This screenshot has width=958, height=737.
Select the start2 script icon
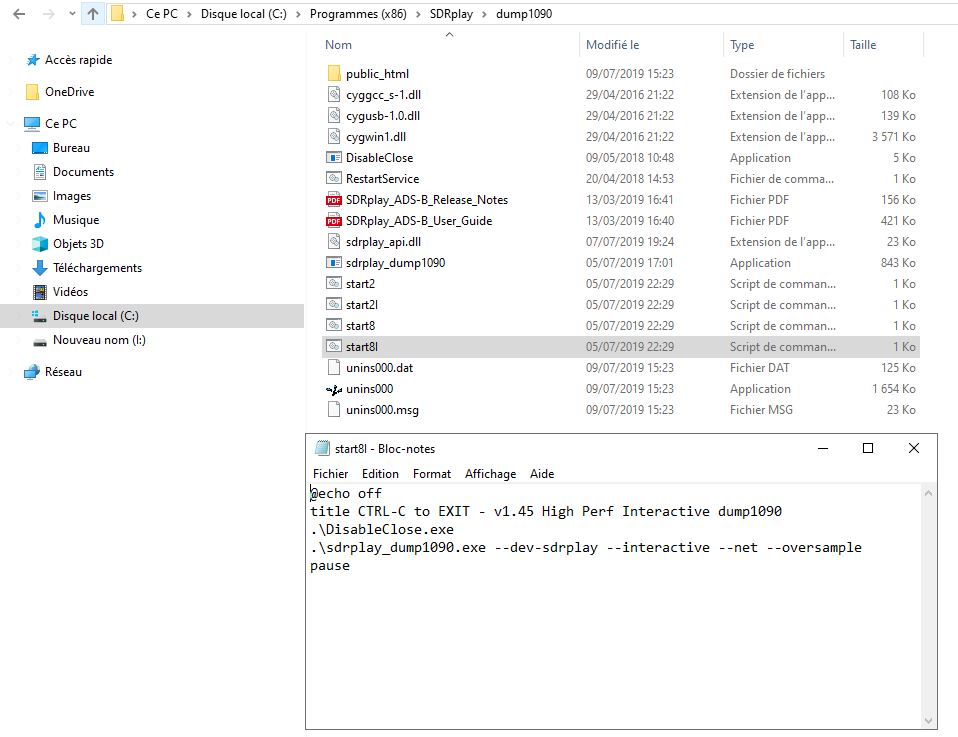tap(334, 284)
